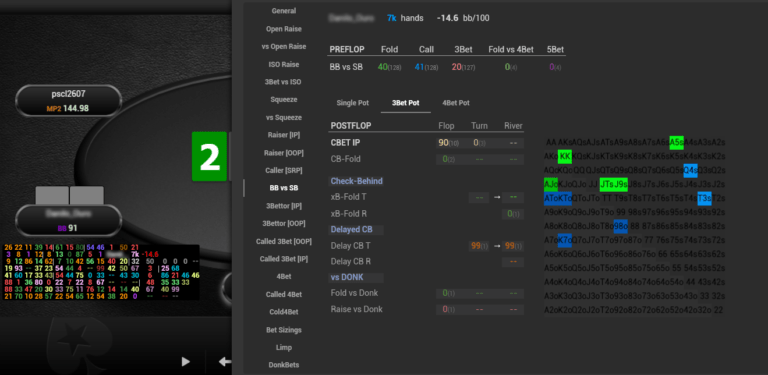This screenshot has height=375, width=768.
Task: Open 3Bettor [OOP] section
Action: 284,223
